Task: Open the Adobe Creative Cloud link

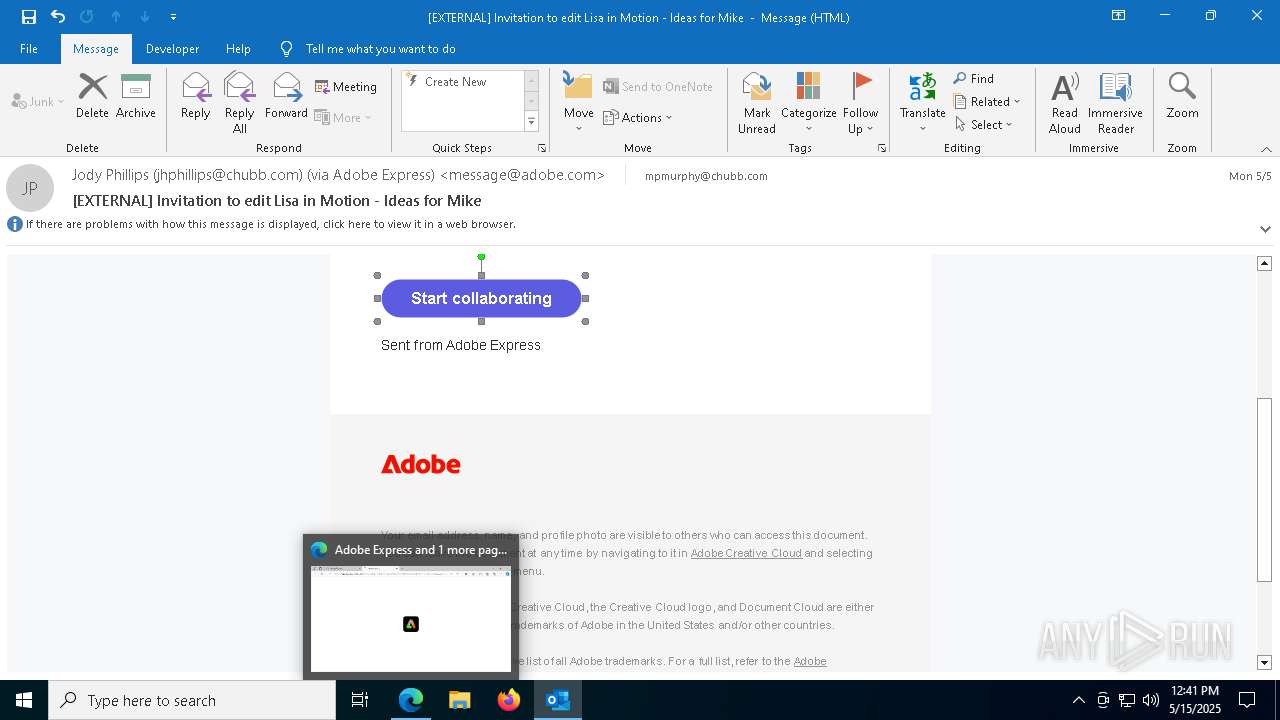Action: pyautogui.click(x=746, y=553)
